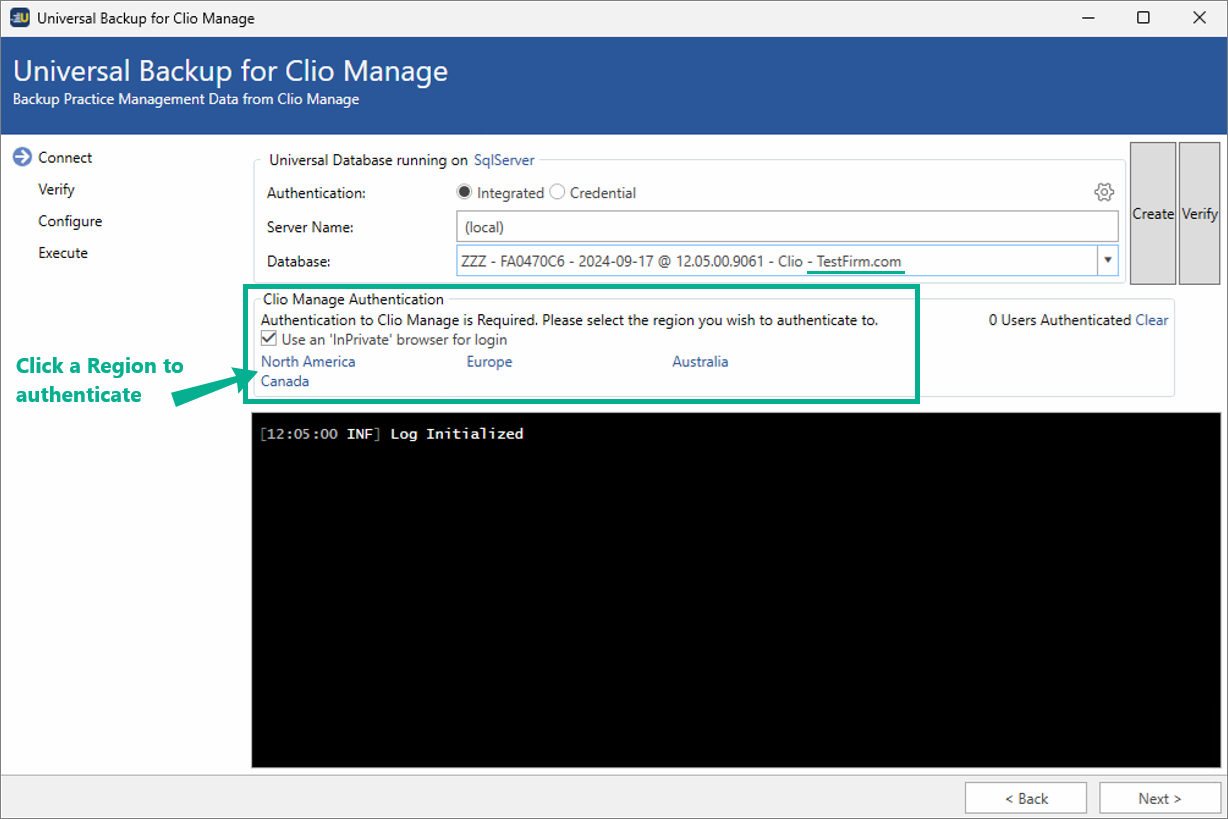Go to the Configure step
Image resolution: width=1228 pixels, height=819 pixels.
(x=70, y=221)
